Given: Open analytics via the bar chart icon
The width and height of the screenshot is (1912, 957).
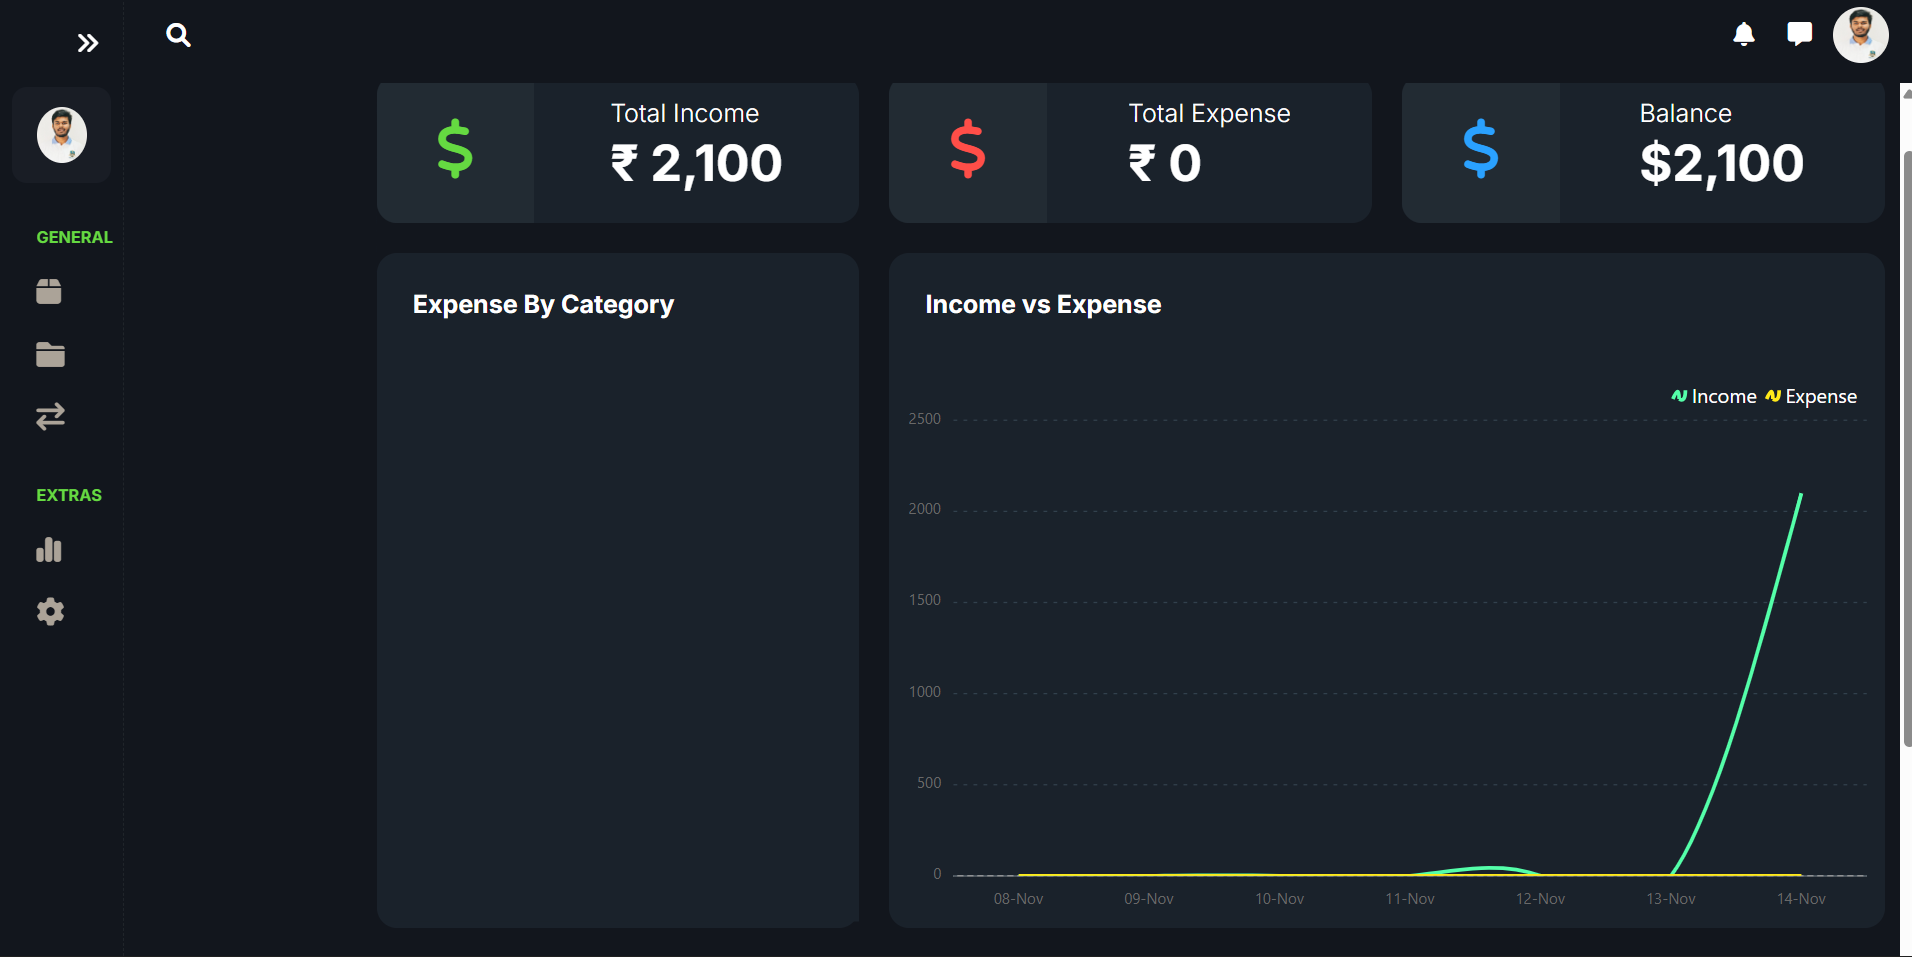Looking at the screenshot, I should [49, 550].
